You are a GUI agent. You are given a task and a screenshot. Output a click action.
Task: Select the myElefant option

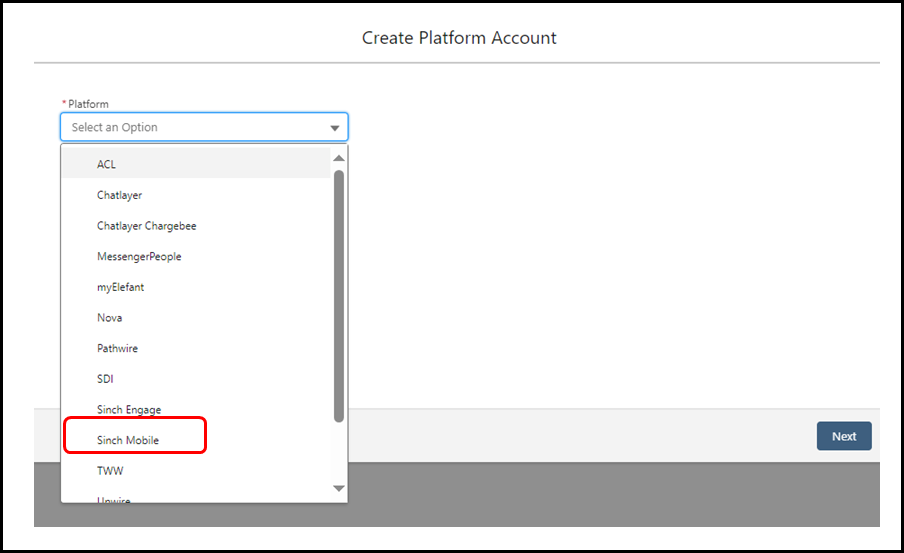tap(197, 287)
